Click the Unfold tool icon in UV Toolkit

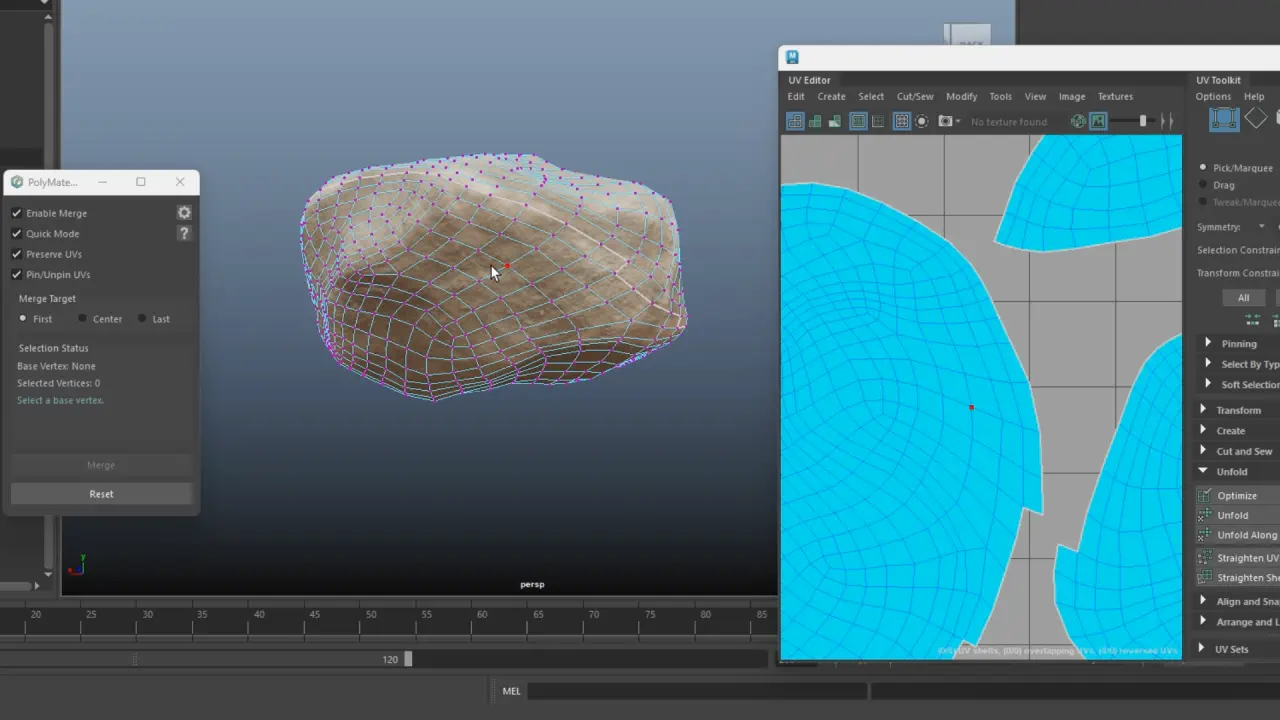click(x=1205, y=515)
